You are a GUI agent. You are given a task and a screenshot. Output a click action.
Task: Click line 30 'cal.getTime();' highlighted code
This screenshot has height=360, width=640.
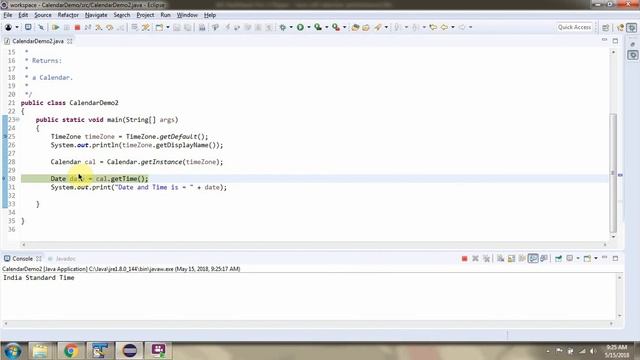coord(122,179)
